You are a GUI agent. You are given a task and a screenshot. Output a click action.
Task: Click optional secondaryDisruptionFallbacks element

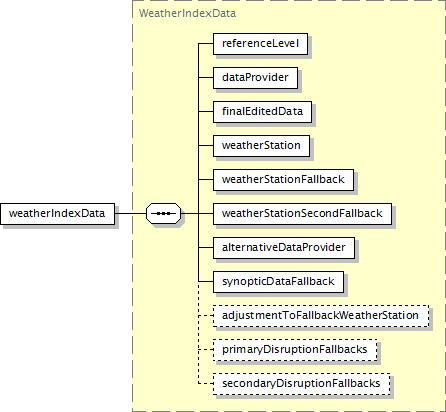click(x=301, y=384)
